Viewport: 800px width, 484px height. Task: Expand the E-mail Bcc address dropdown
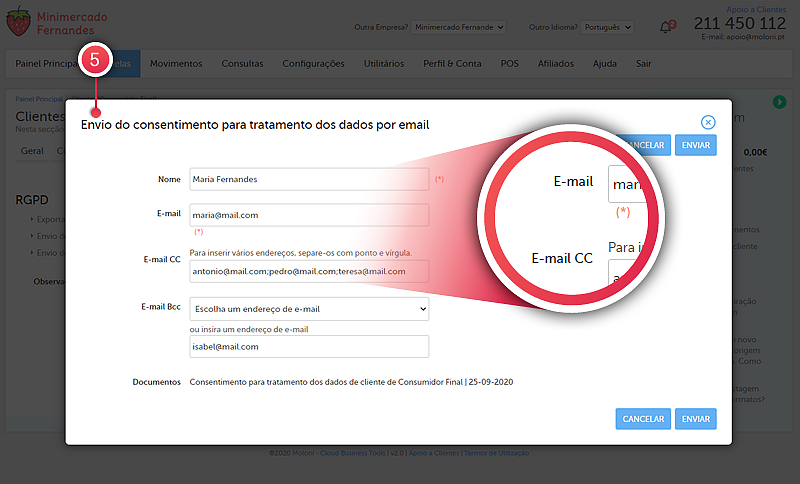tap(309, 309)
